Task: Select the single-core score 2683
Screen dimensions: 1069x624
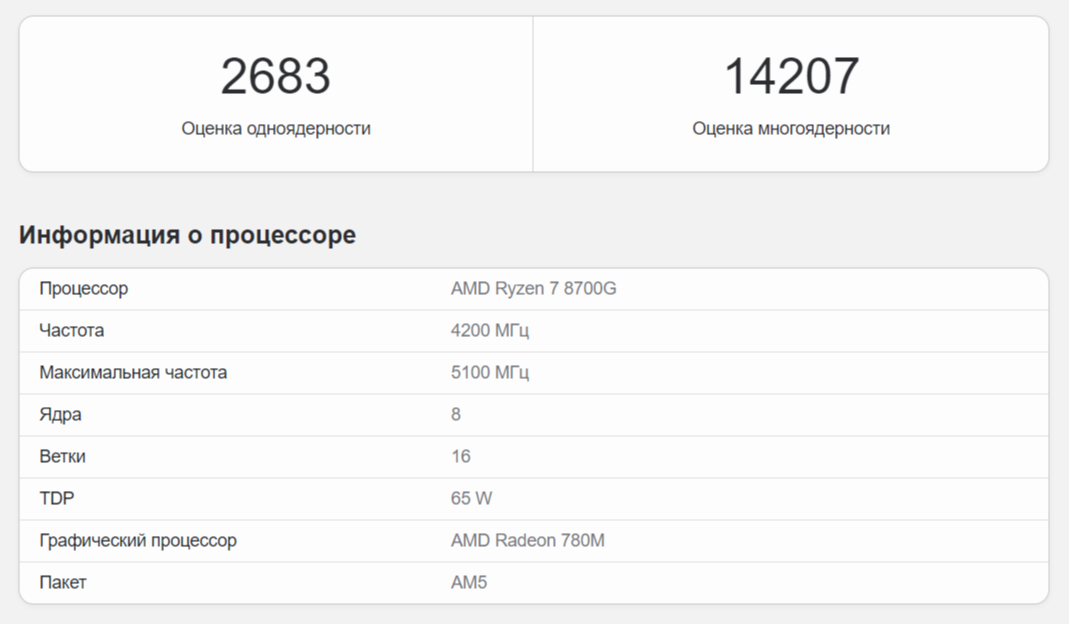Action: [x=275, y=76]
